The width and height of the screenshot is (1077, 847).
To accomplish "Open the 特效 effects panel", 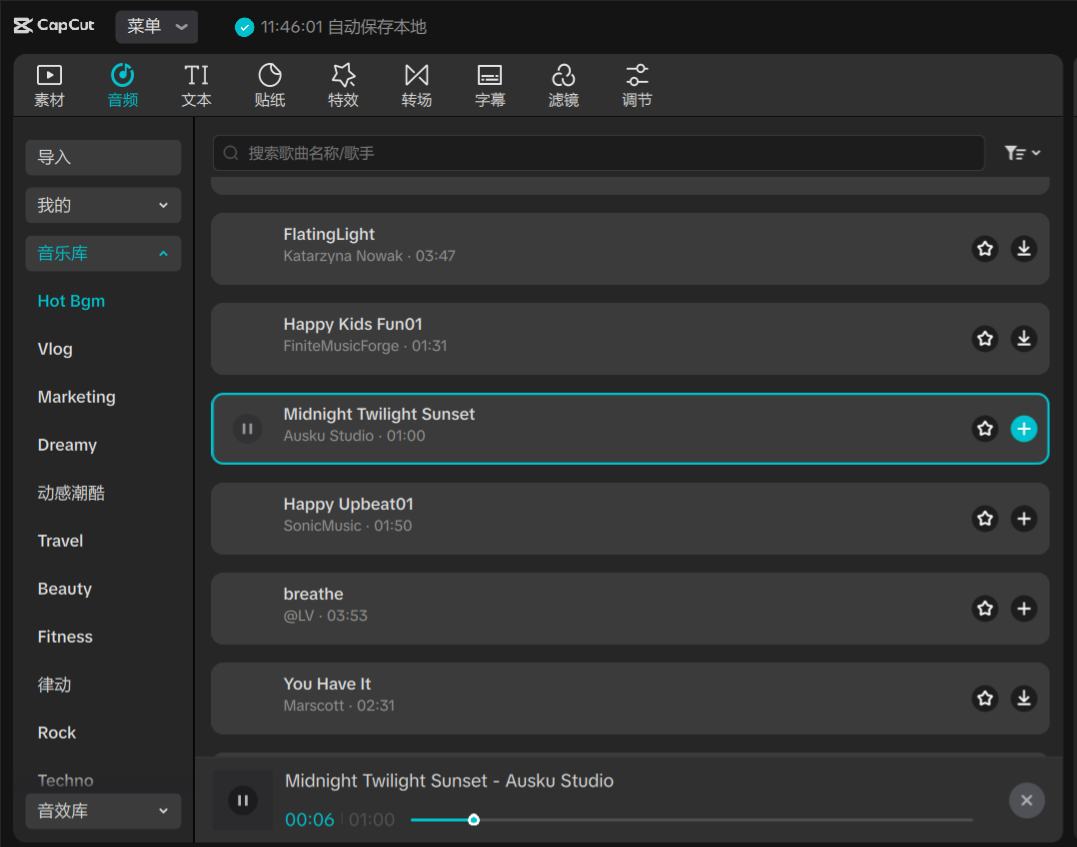I will coord(343,85).
